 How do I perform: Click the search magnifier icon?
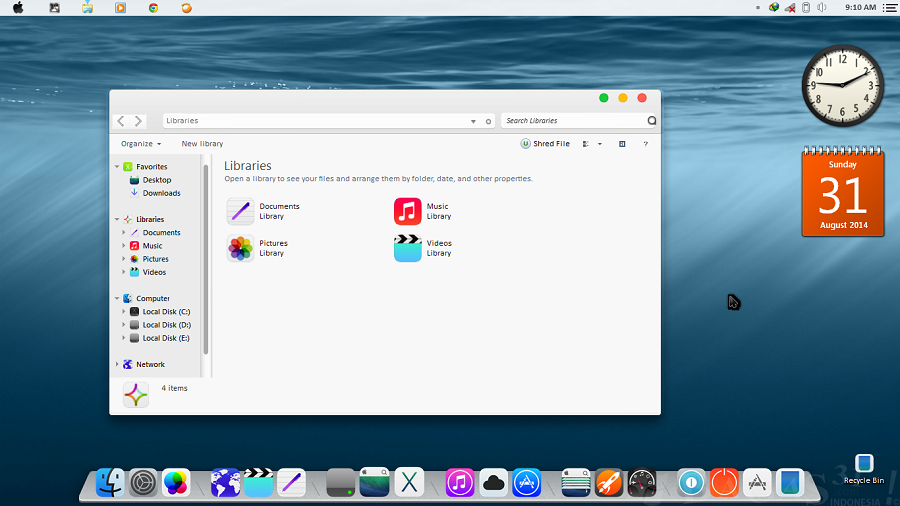point(651,120)
